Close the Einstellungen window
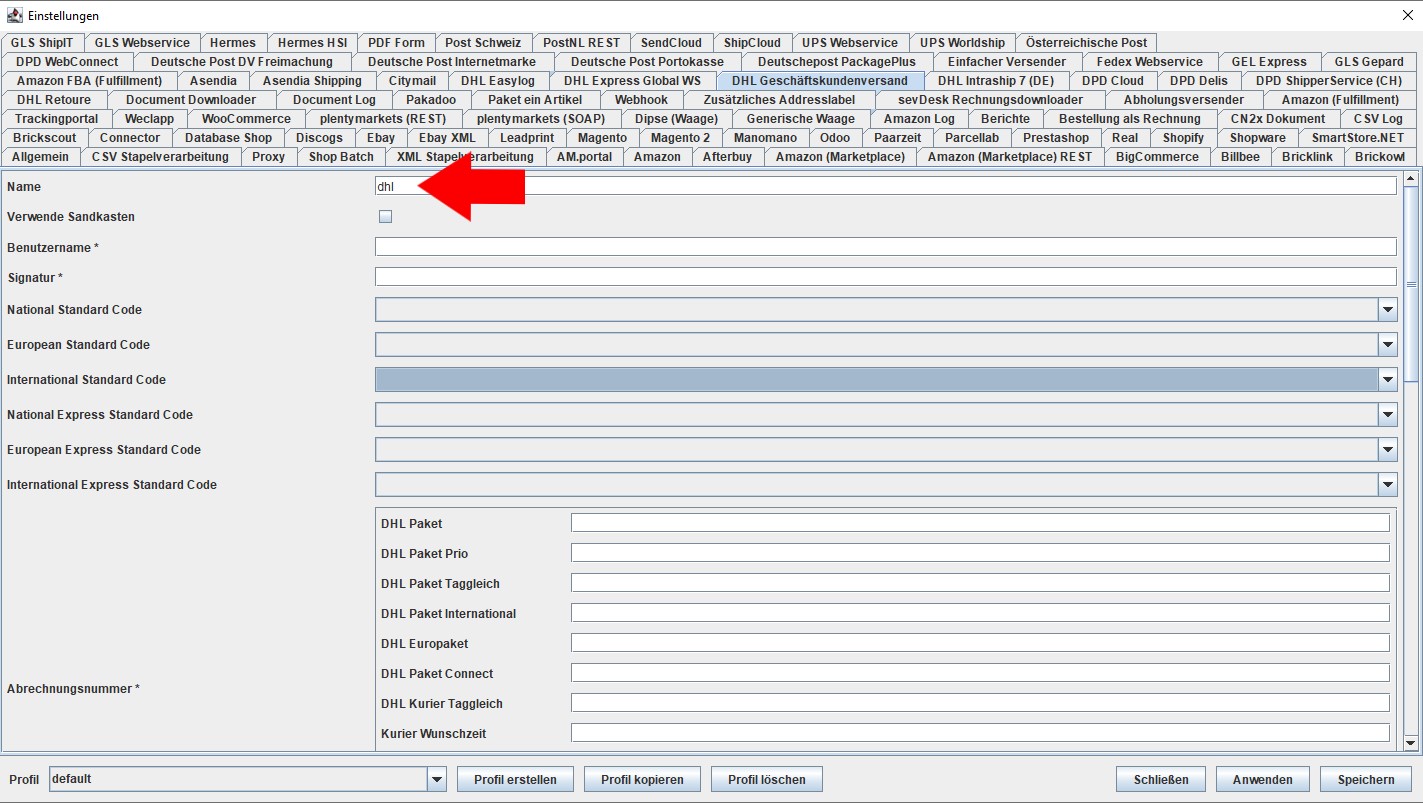Screen dimensions: 1423x803 click(x=1408, y=15)
